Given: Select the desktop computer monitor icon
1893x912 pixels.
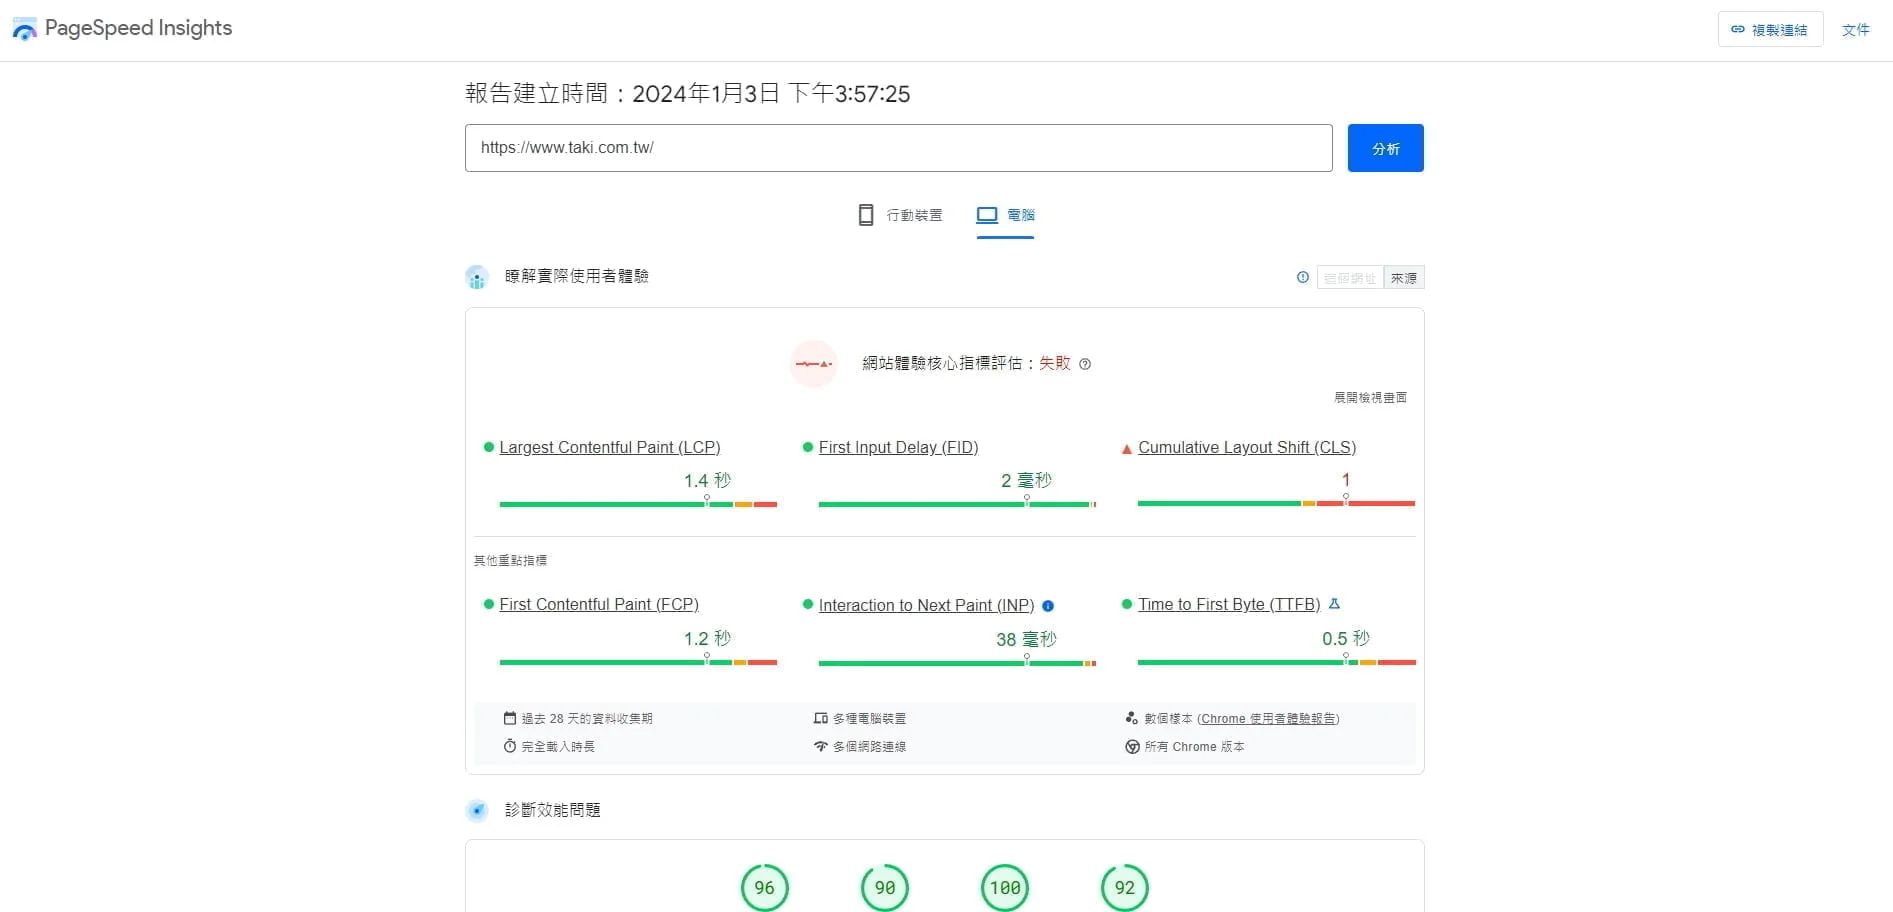Looking at the screenshot, I should (x=987, y=215).
